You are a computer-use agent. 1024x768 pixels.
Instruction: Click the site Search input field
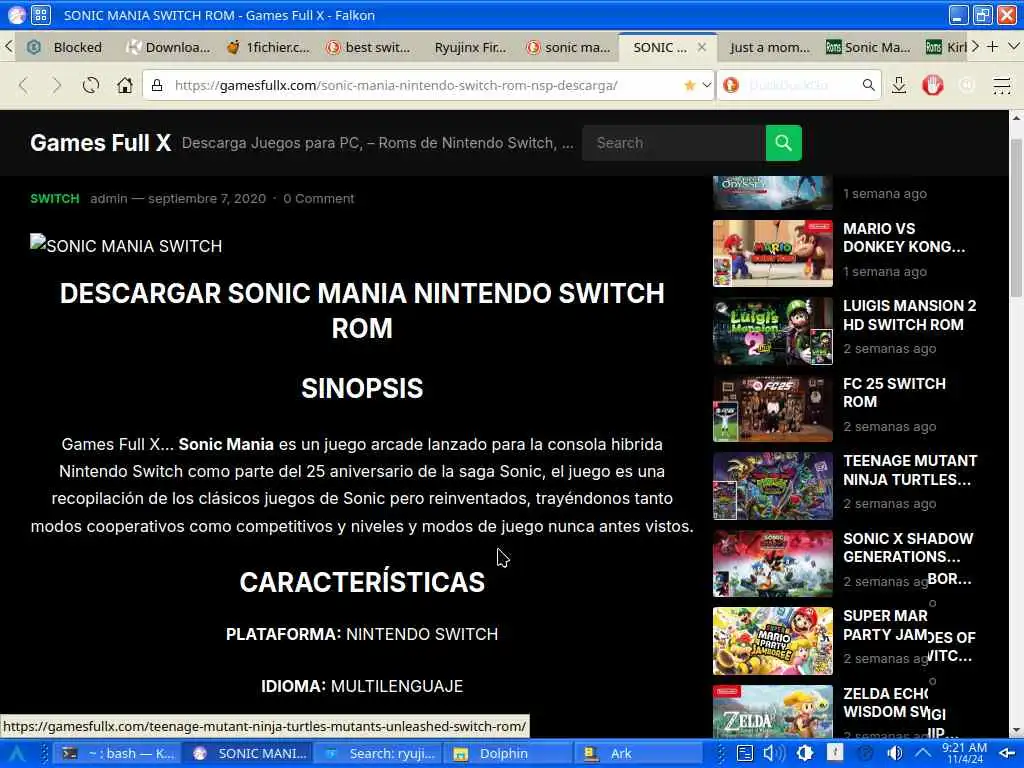[674, 143]
